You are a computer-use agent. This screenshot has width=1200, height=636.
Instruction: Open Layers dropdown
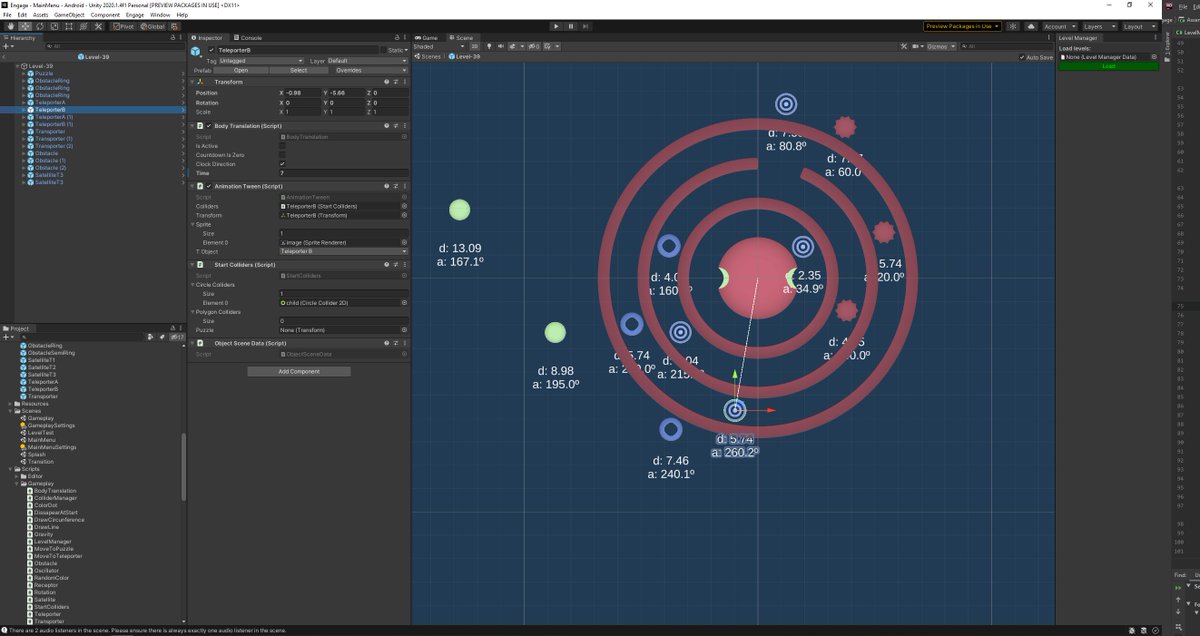[1098, 26]
